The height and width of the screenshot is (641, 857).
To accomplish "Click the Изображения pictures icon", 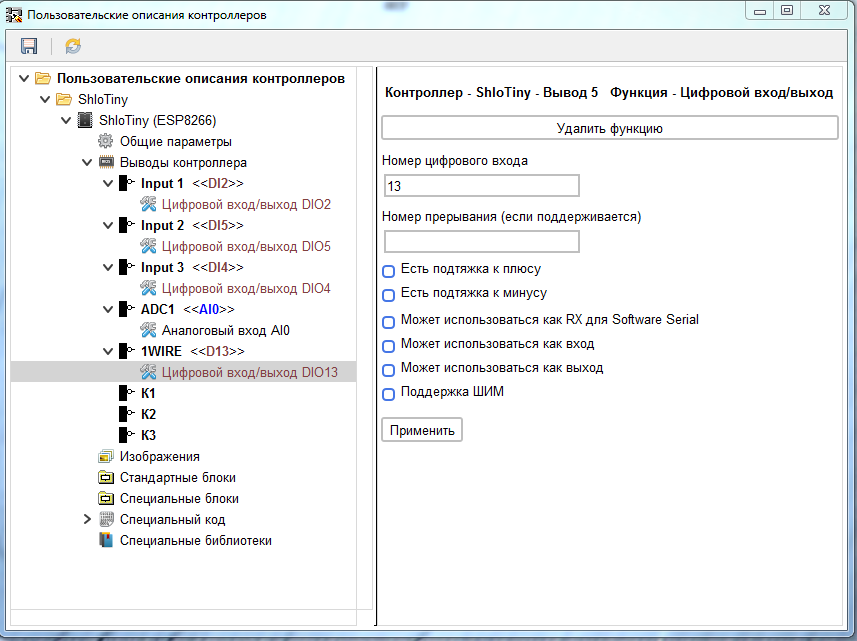I will click(106, 456).
